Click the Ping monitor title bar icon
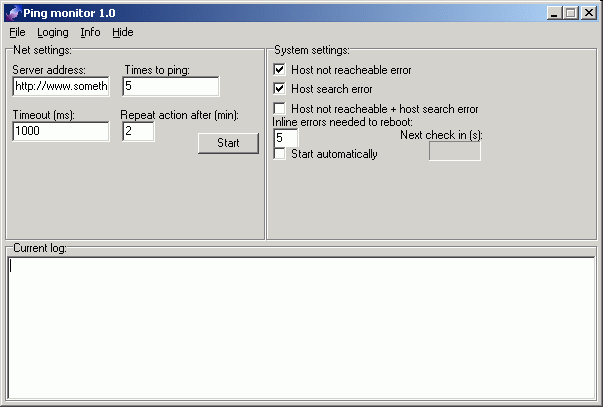 [13, 13]
